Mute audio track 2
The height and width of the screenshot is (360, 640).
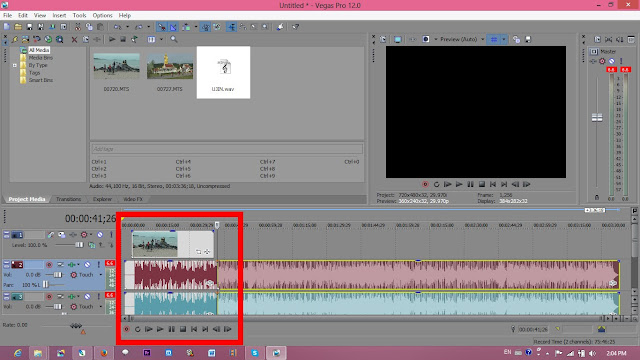pyautogui.click(x=87, y=265)
